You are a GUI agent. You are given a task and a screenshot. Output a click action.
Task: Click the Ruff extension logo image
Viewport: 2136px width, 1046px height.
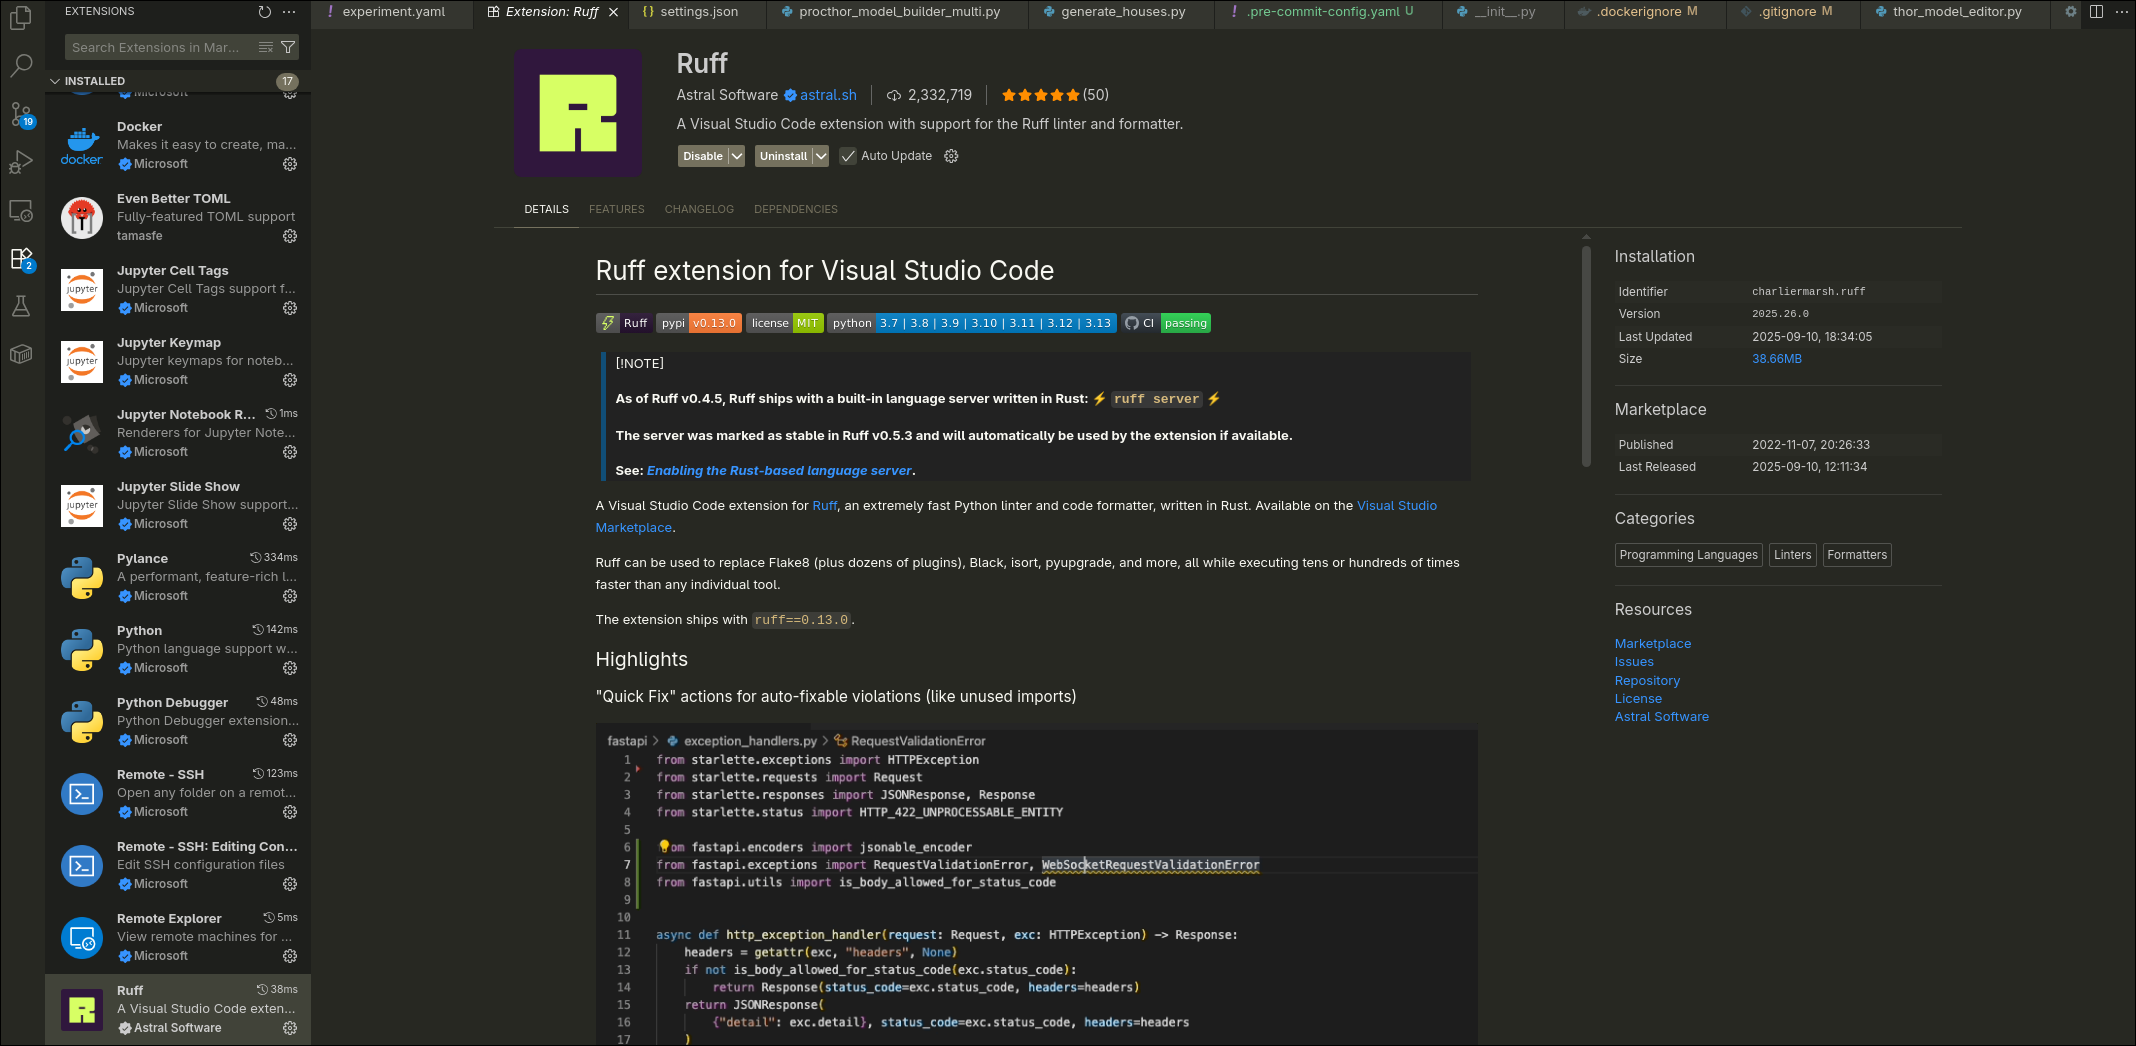[x=578, y=114]
